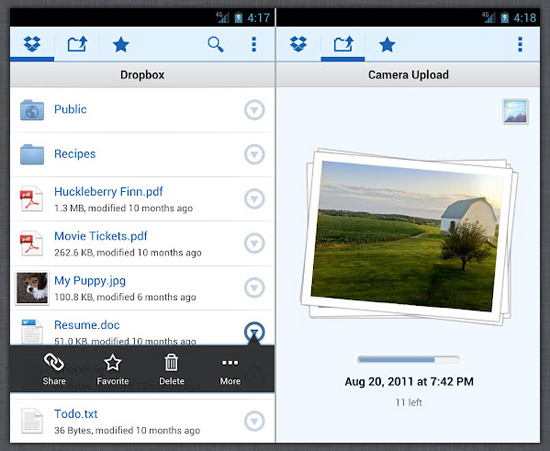Screen dimensions: 550x451
Task: Open the Public folder icon
Action: (32, 110)
